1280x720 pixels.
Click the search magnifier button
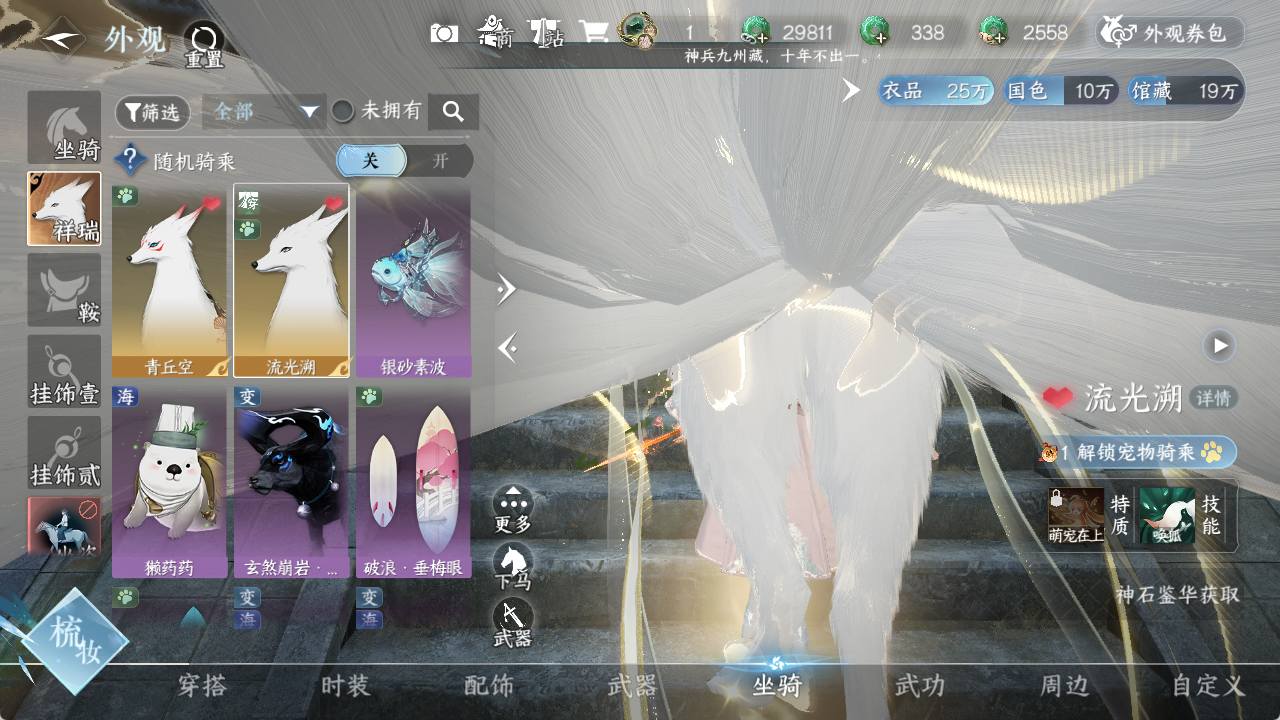(453, 112)
